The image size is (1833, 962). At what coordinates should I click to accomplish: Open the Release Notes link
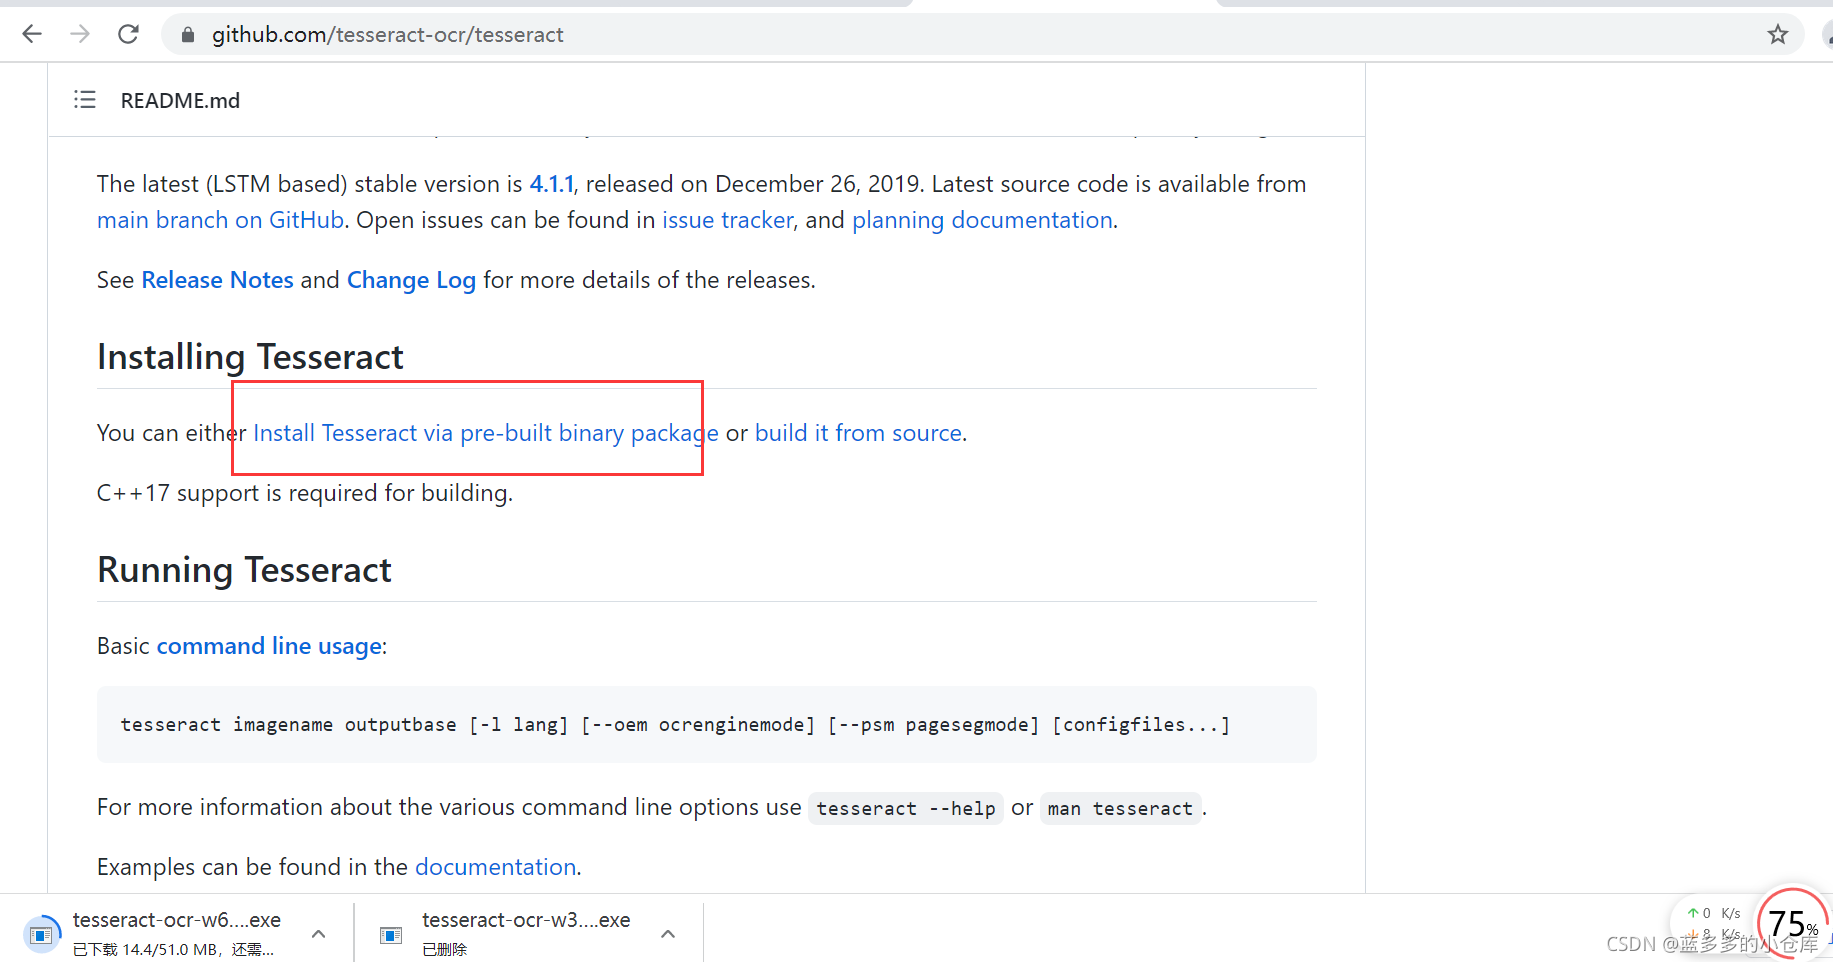pos(218,280)
